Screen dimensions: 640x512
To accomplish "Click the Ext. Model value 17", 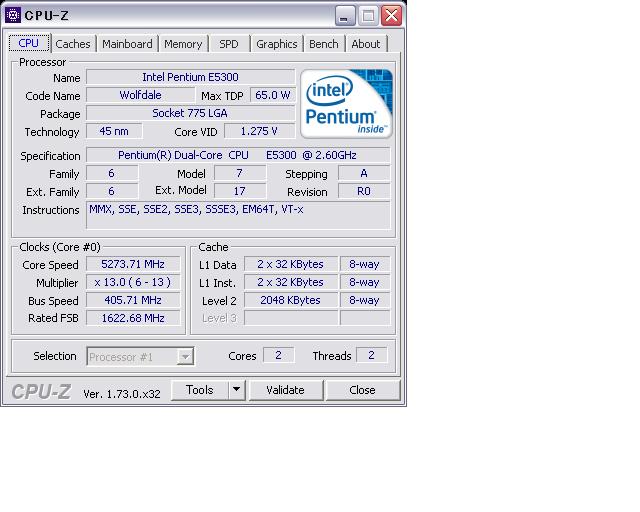I will 240,191.
